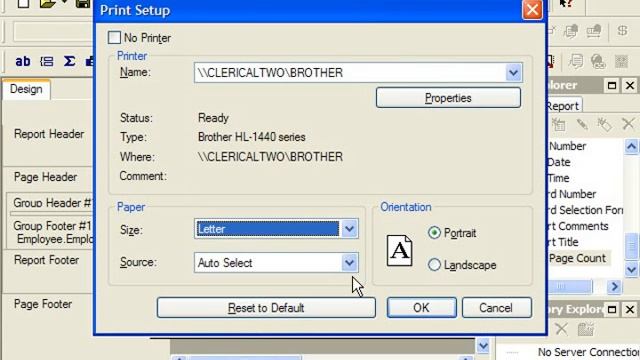The image size is (640, 360).
Task: Click the Auto Select source field
Action: [268, 262]
